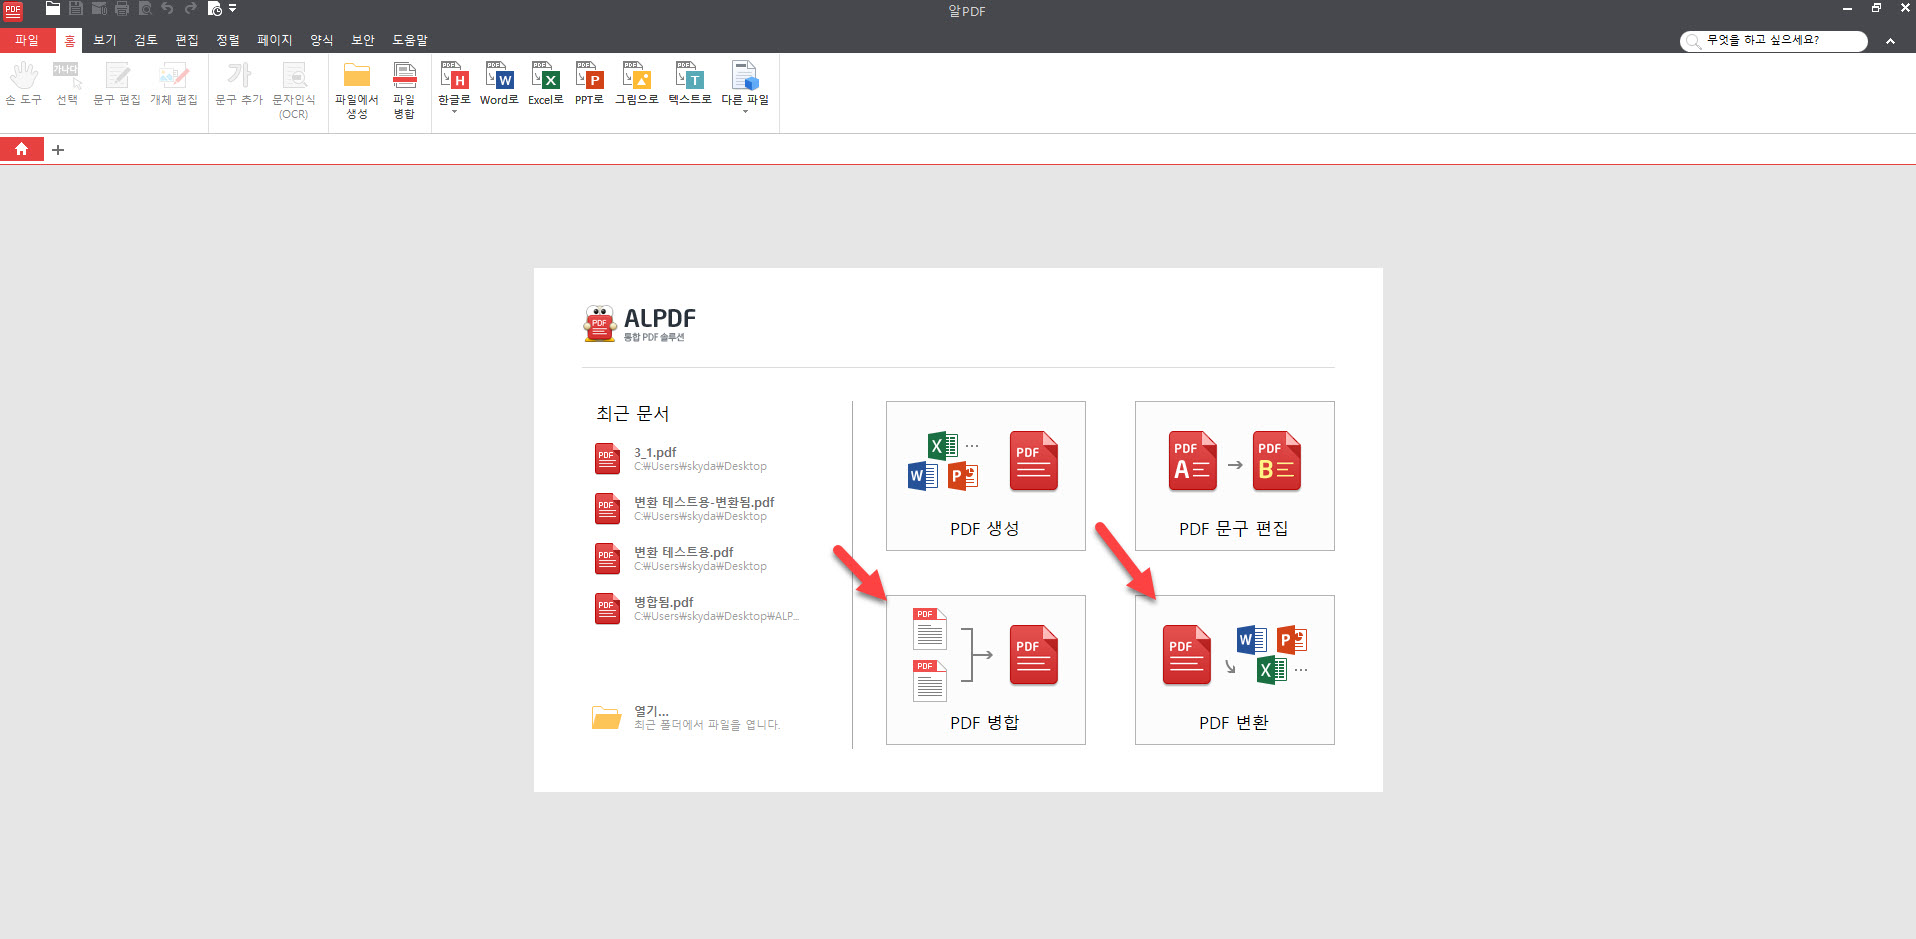Activate 문구 편집 text edit tool
The image size is (1916, 939).
tap(117, 85)
